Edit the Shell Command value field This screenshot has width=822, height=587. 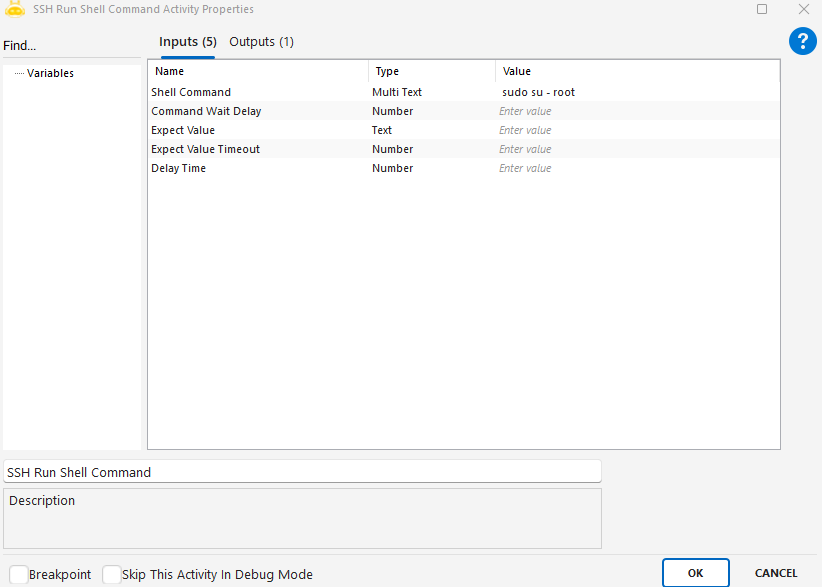[x=636, y=92]
